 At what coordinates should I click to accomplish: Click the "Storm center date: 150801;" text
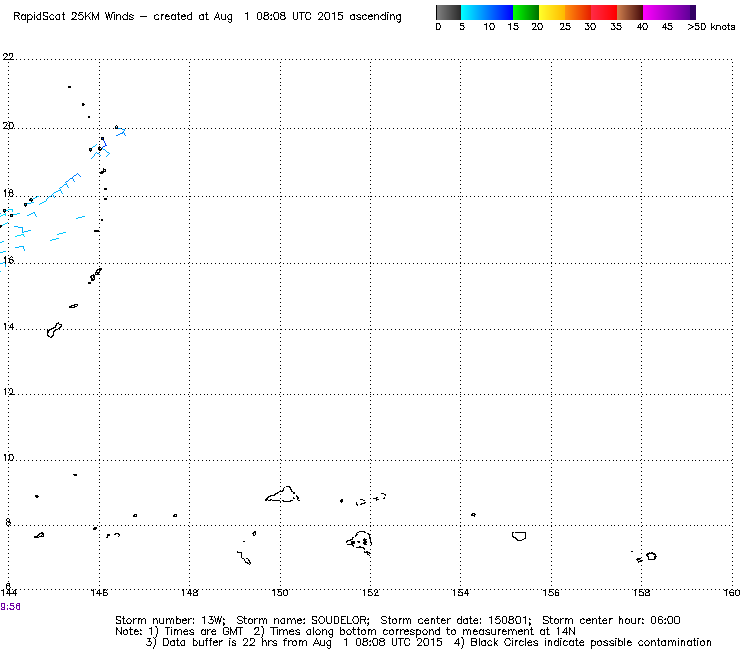(456, 620)
